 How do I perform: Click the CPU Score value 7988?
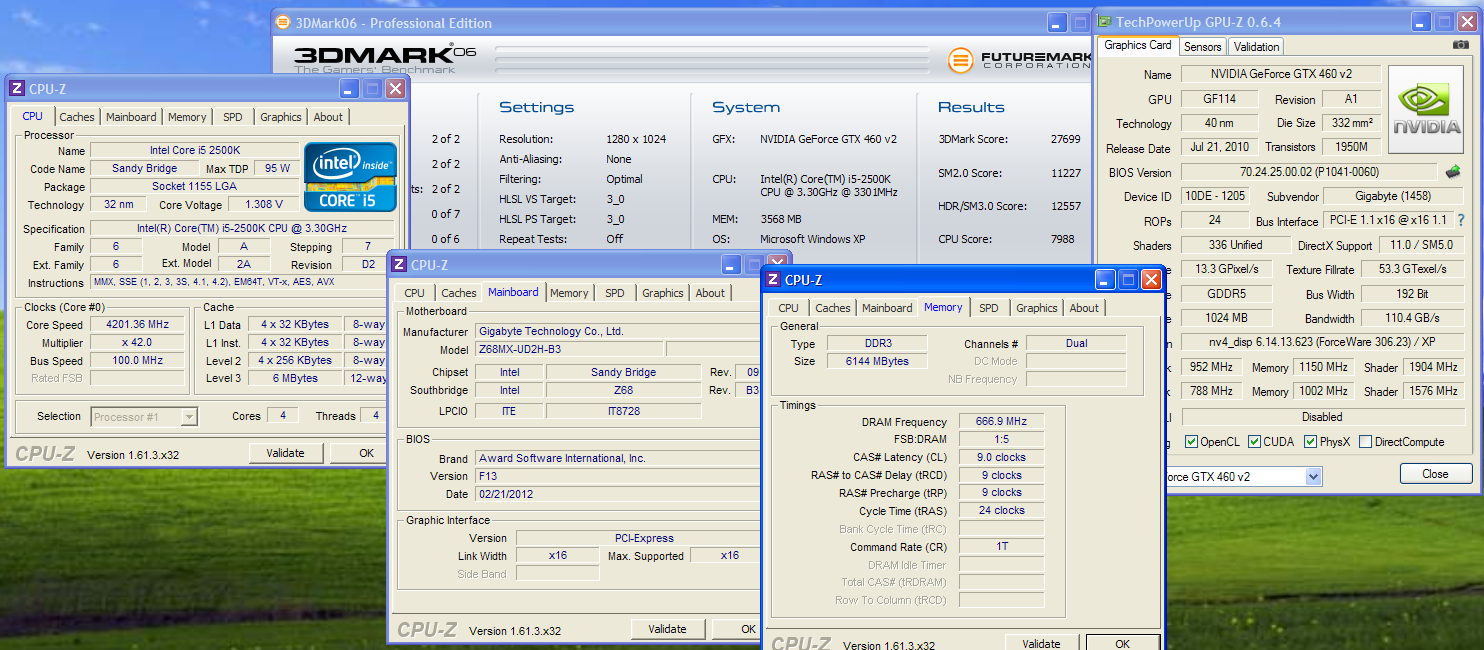coord(1064,239)
